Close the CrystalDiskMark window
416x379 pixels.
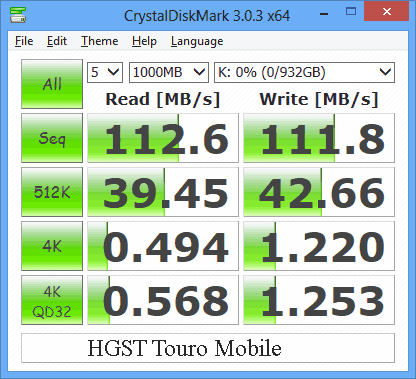pos(387,12)
